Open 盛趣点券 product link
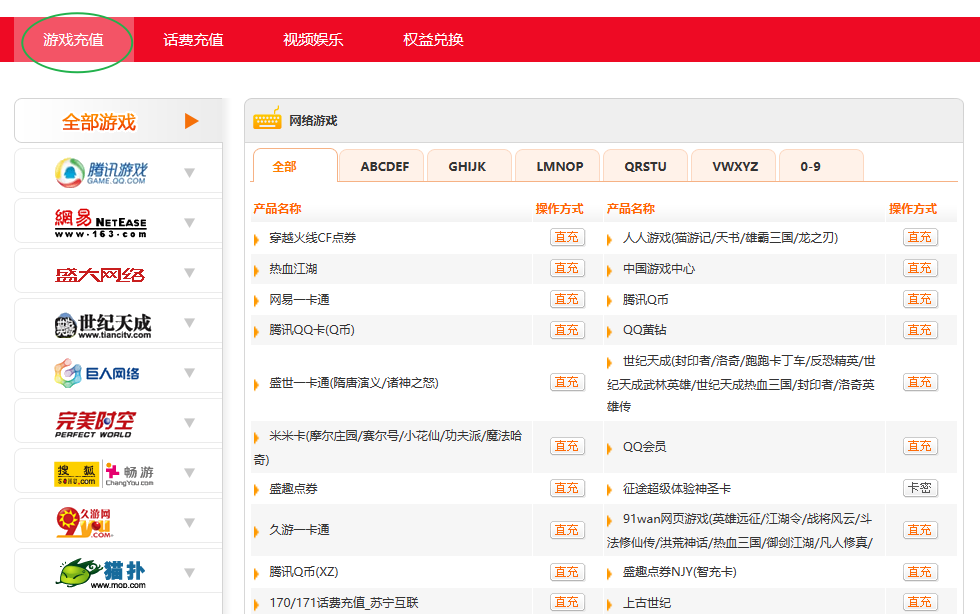 (293, 488)
